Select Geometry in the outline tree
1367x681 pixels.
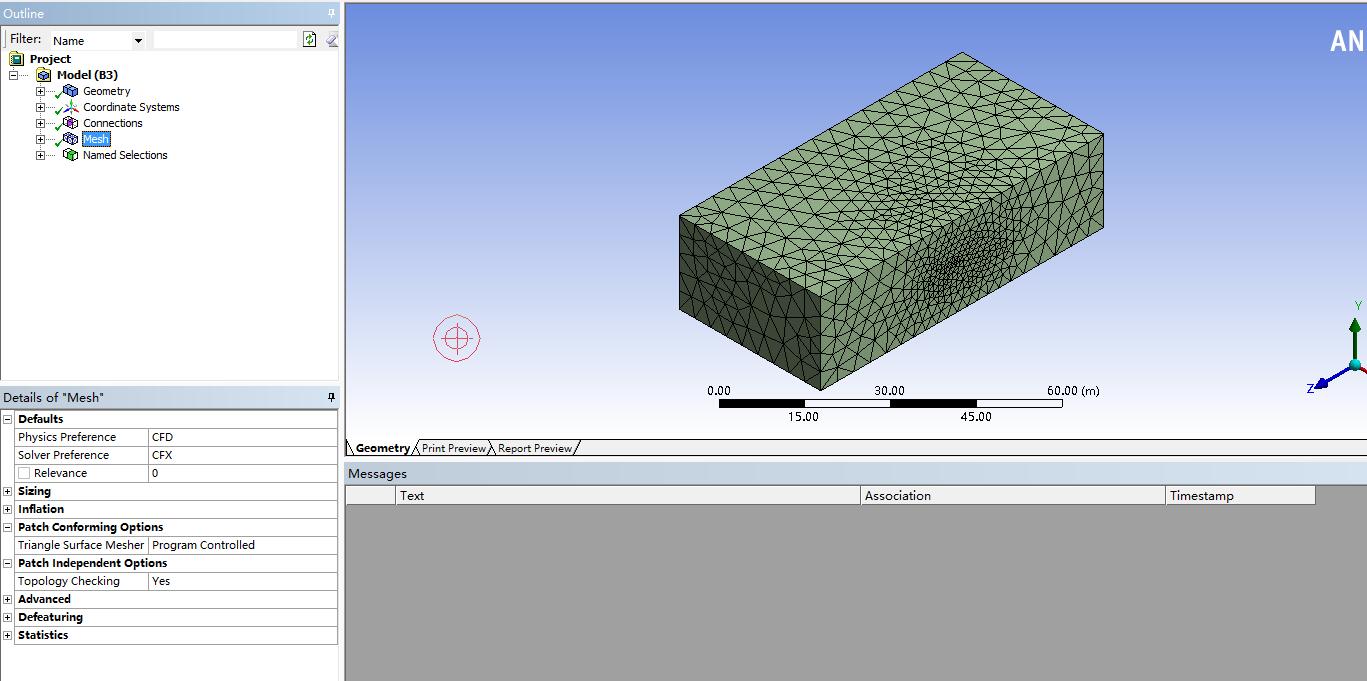pos(106,91)
